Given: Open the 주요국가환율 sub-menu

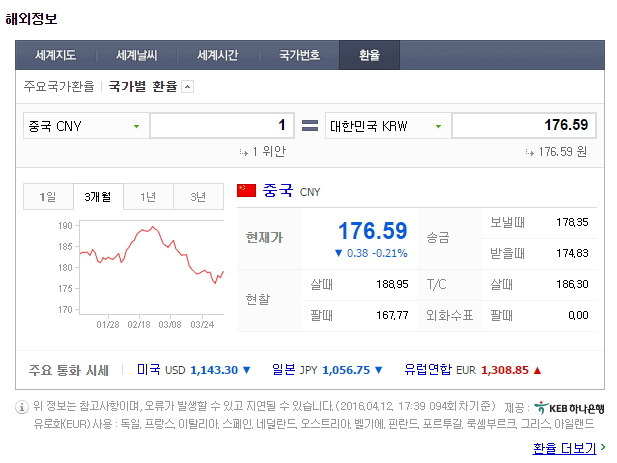Looking at the screenshot, I should [59, 86].
